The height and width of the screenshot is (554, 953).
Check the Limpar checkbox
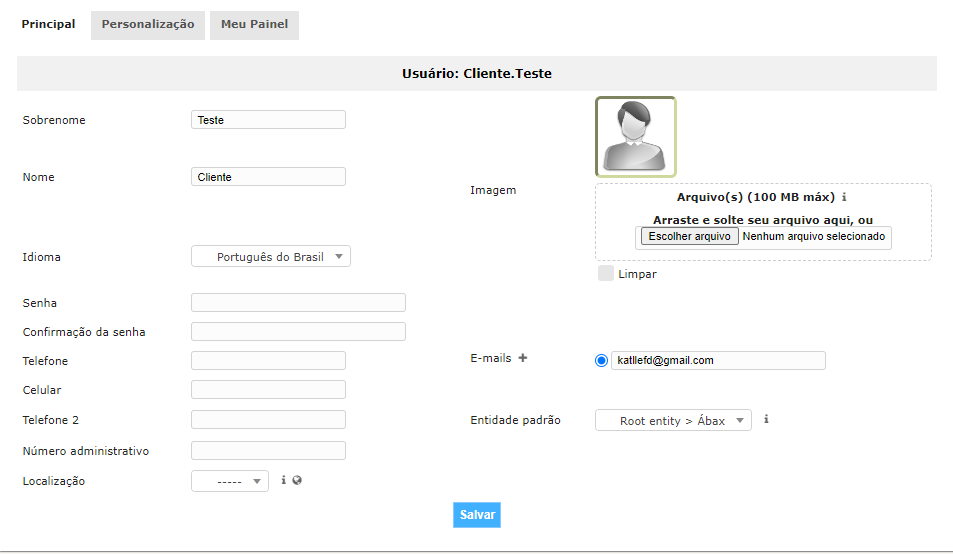[x=606, y=273]
